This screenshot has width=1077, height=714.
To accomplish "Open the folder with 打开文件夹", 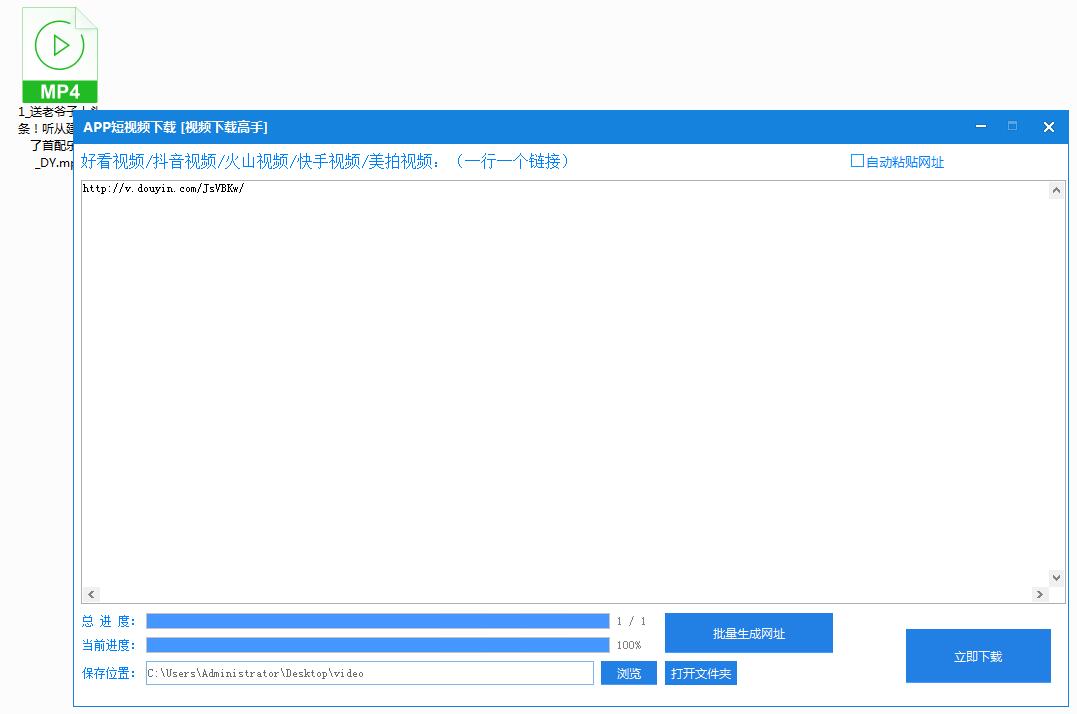I will pos(701,673).
